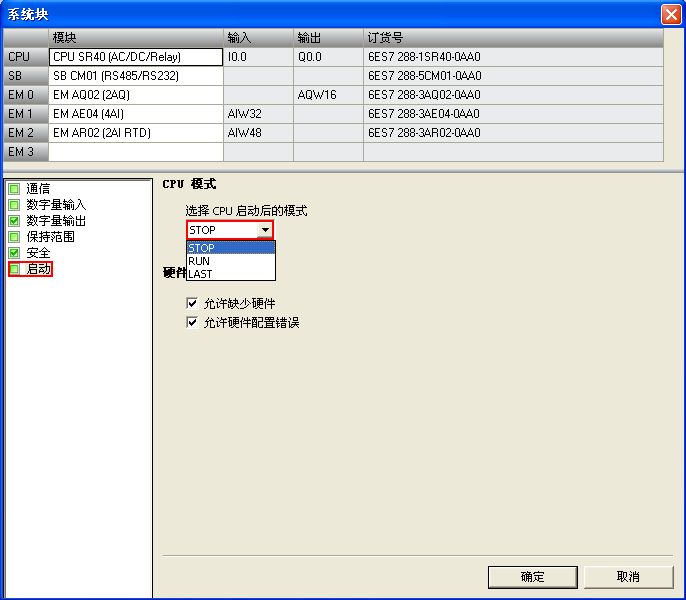This screenshot has height=600, width=686.
Task: Click the 模块 column header
Action: click(136, 38)
